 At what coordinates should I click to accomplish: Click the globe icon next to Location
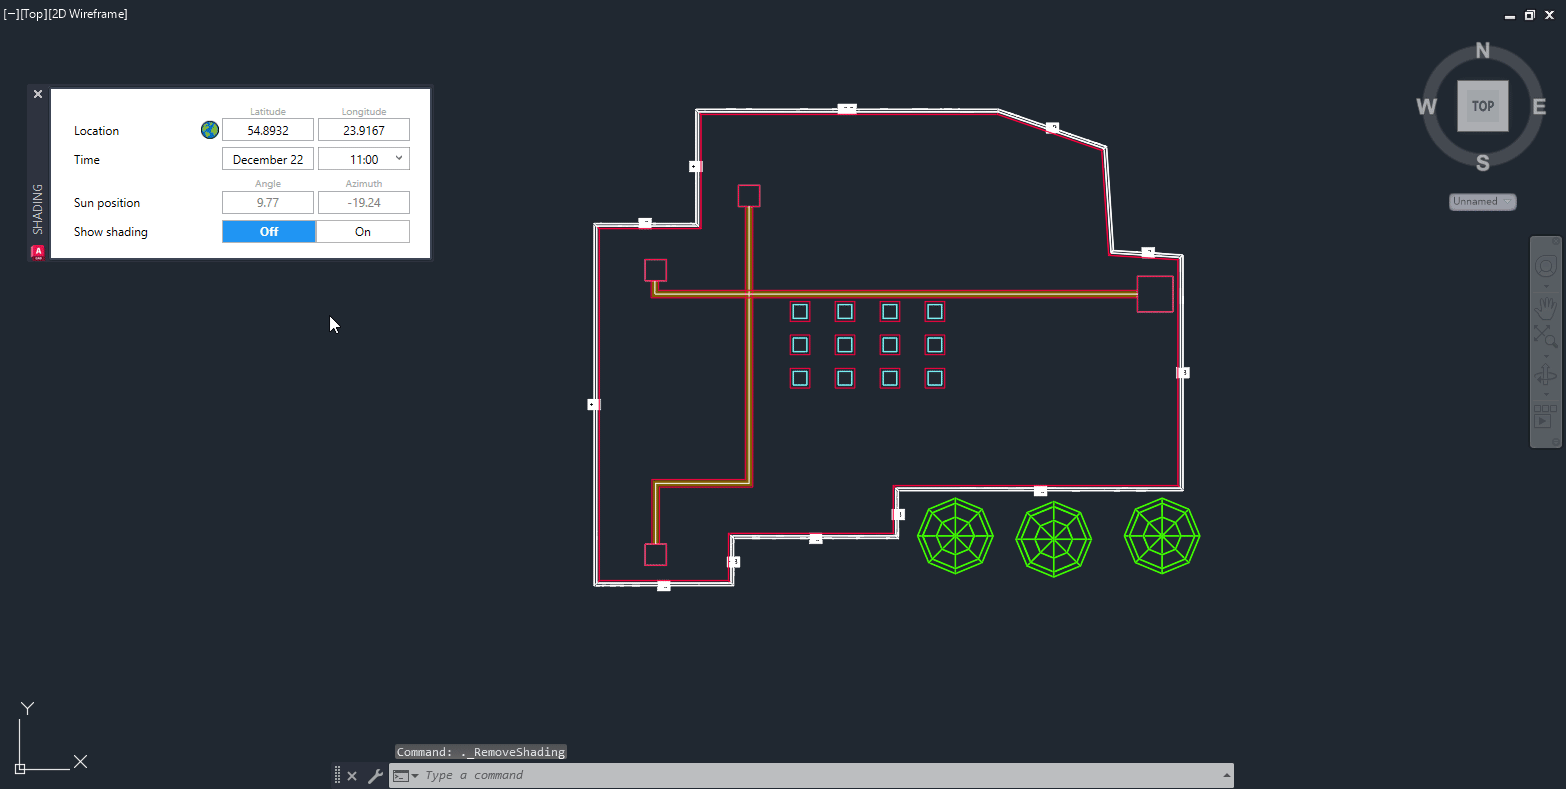[210, 130]
